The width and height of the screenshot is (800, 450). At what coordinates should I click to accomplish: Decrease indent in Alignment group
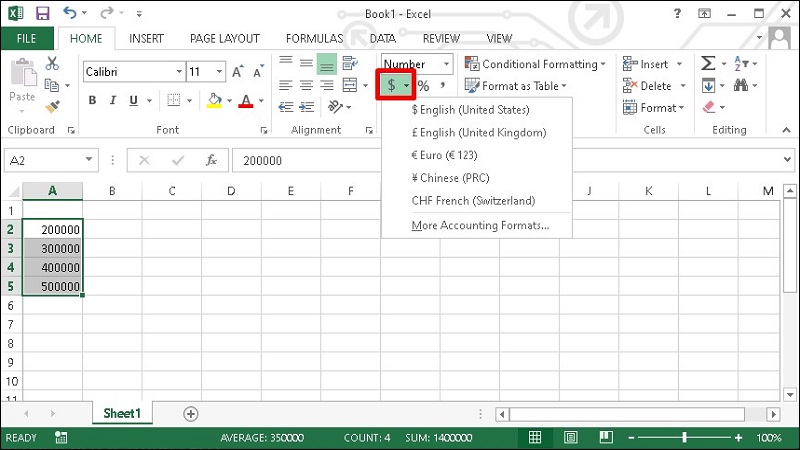[x=286, y=107]
